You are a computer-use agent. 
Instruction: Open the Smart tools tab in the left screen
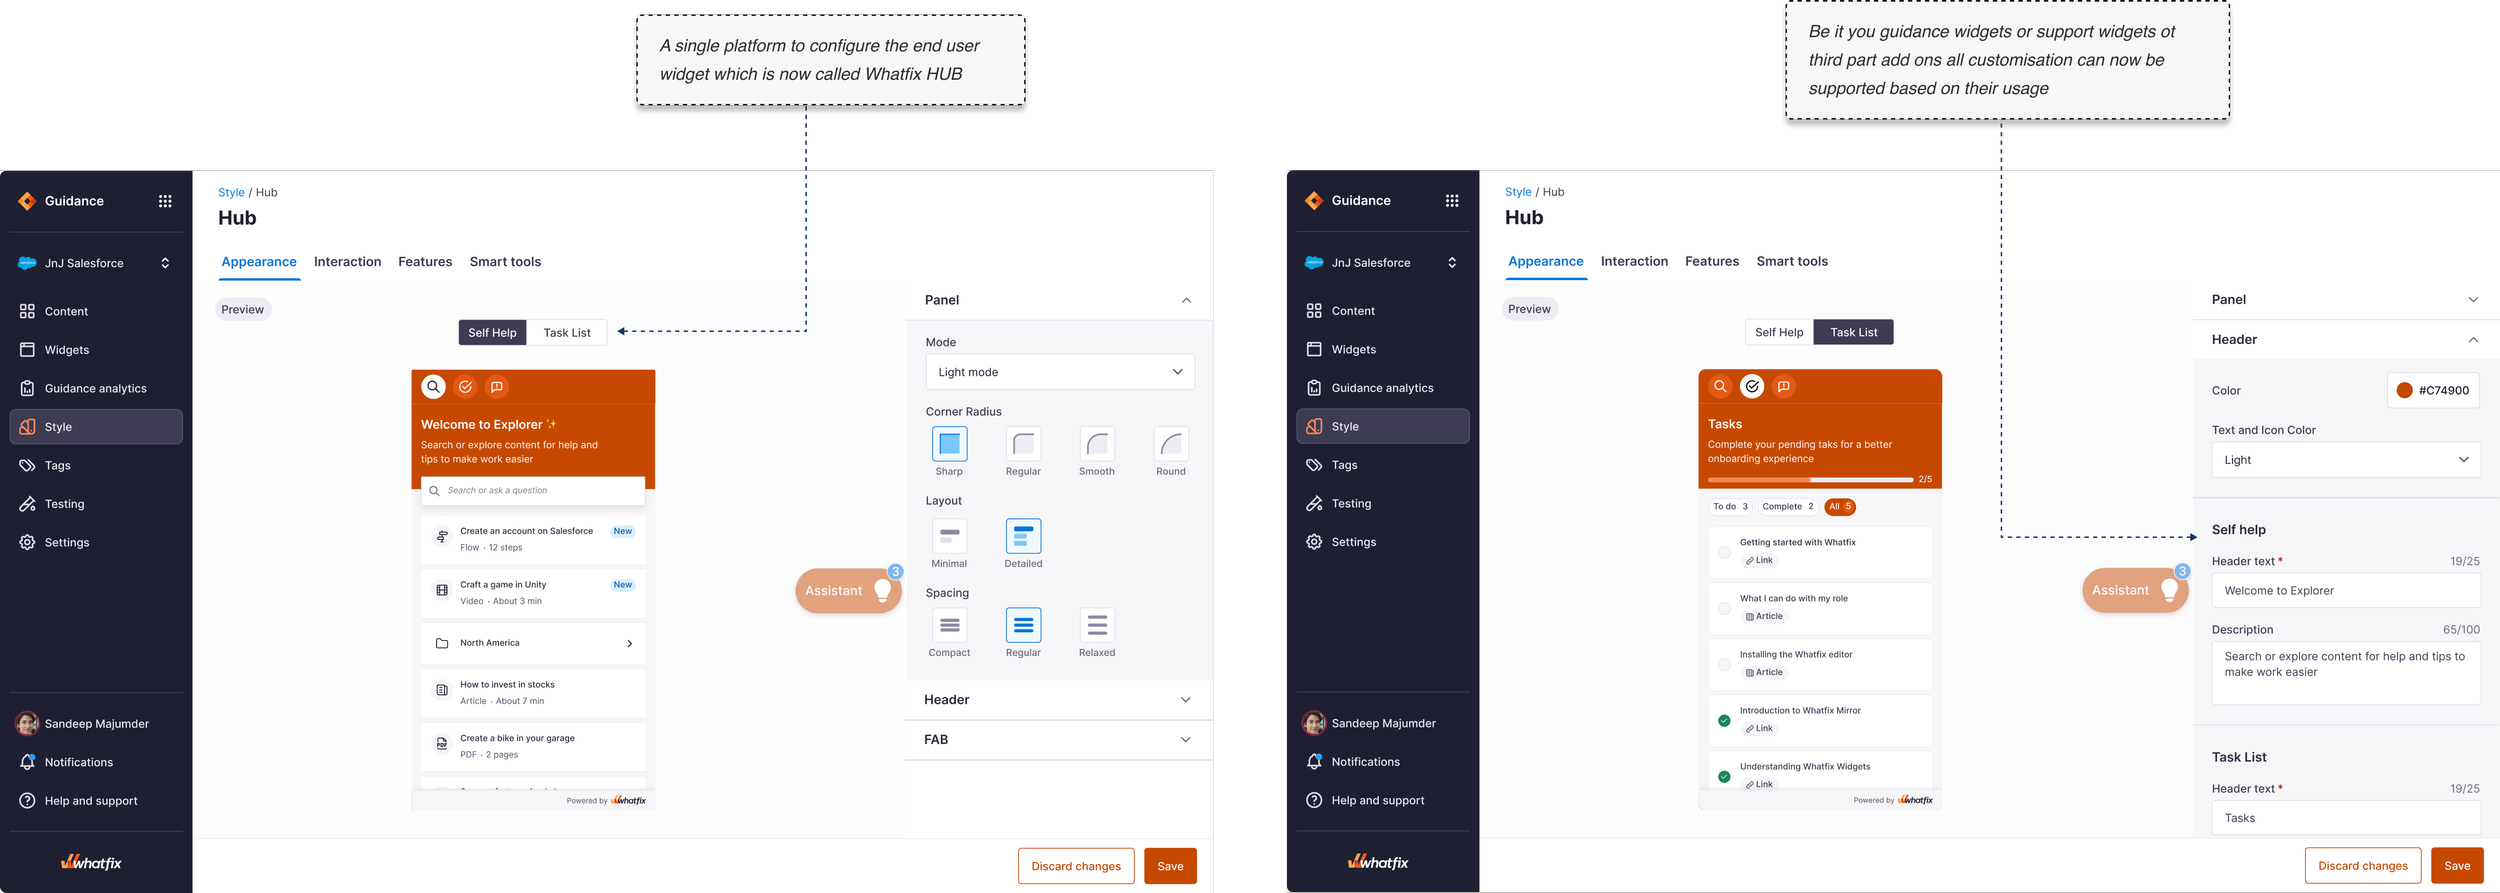[x=505, y=262]
